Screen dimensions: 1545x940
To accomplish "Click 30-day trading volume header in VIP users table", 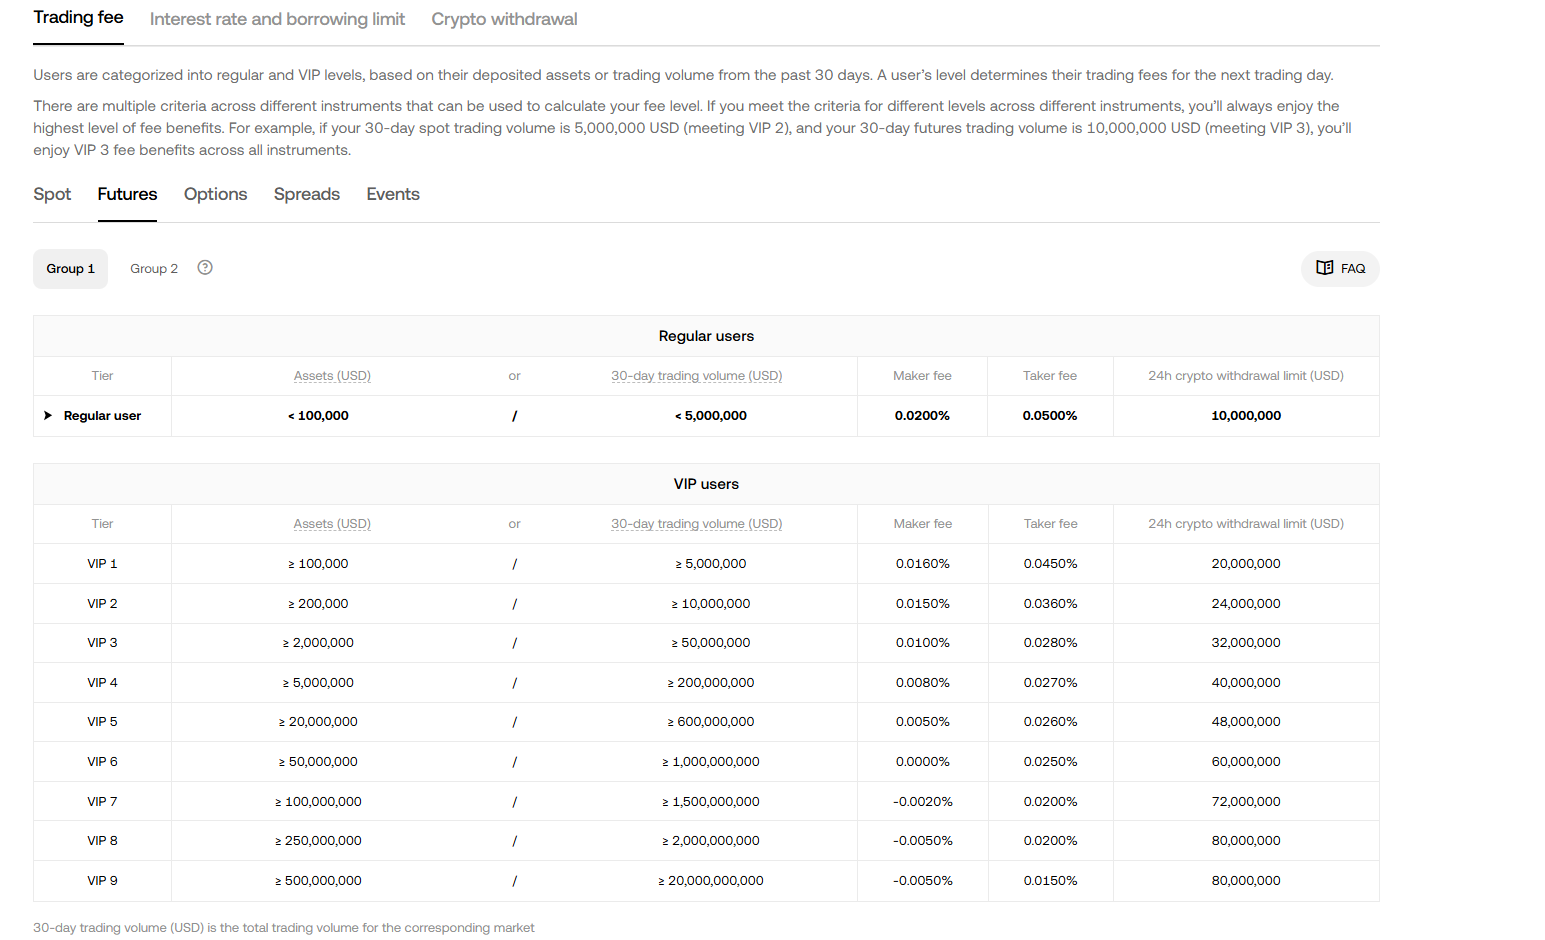I will [x=696, y=524].
